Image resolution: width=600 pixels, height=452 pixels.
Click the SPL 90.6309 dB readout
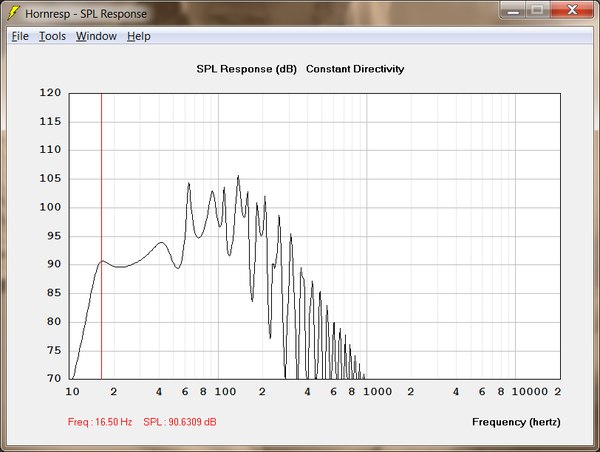(180, 422)
